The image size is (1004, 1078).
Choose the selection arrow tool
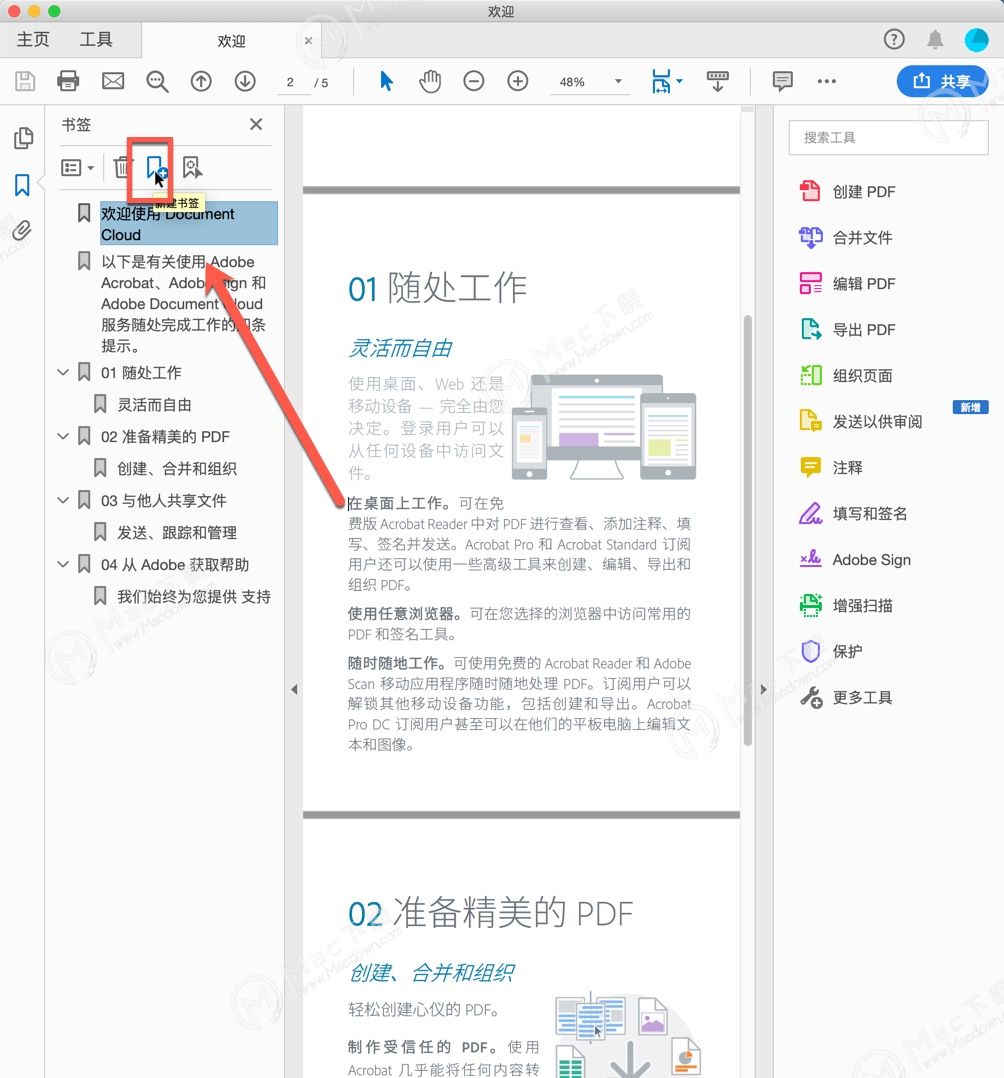tap(386, 81)
